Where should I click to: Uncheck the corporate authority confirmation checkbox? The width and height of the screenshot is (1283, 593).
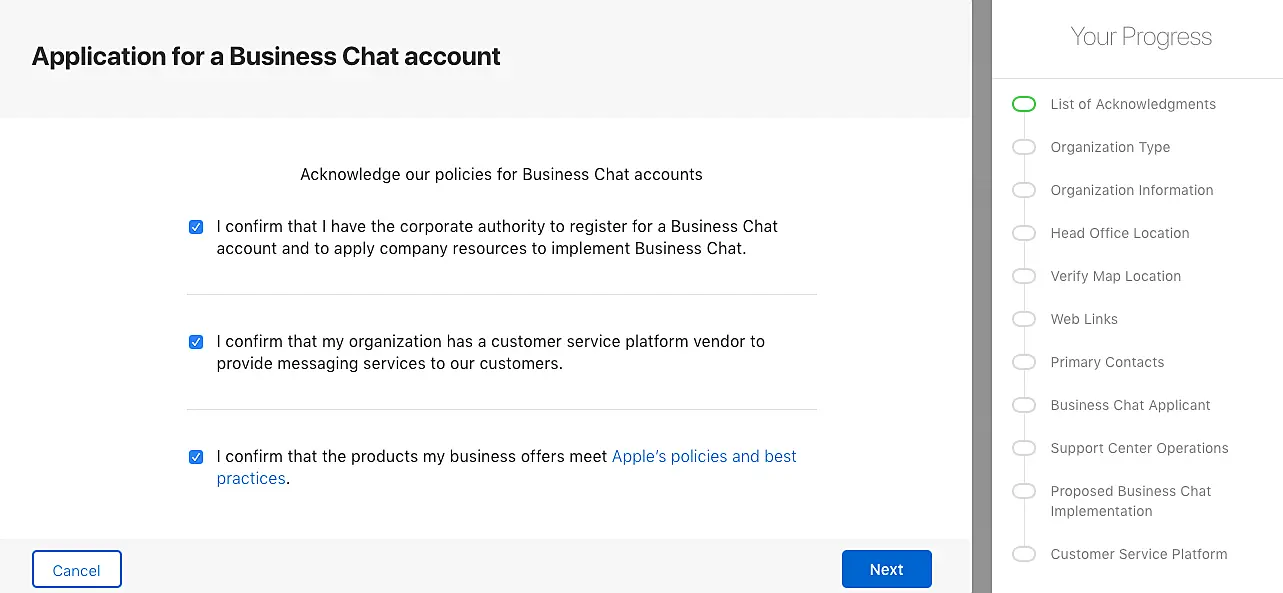[196, 227]
